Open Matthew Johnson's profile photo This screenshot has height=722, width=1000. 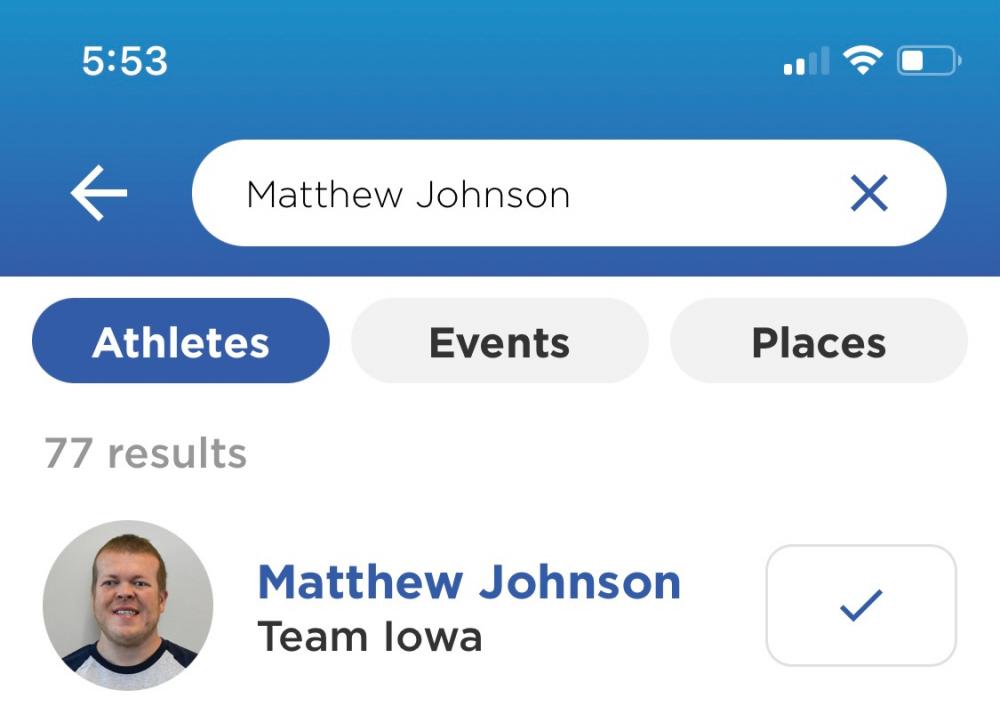pos(128,605)
